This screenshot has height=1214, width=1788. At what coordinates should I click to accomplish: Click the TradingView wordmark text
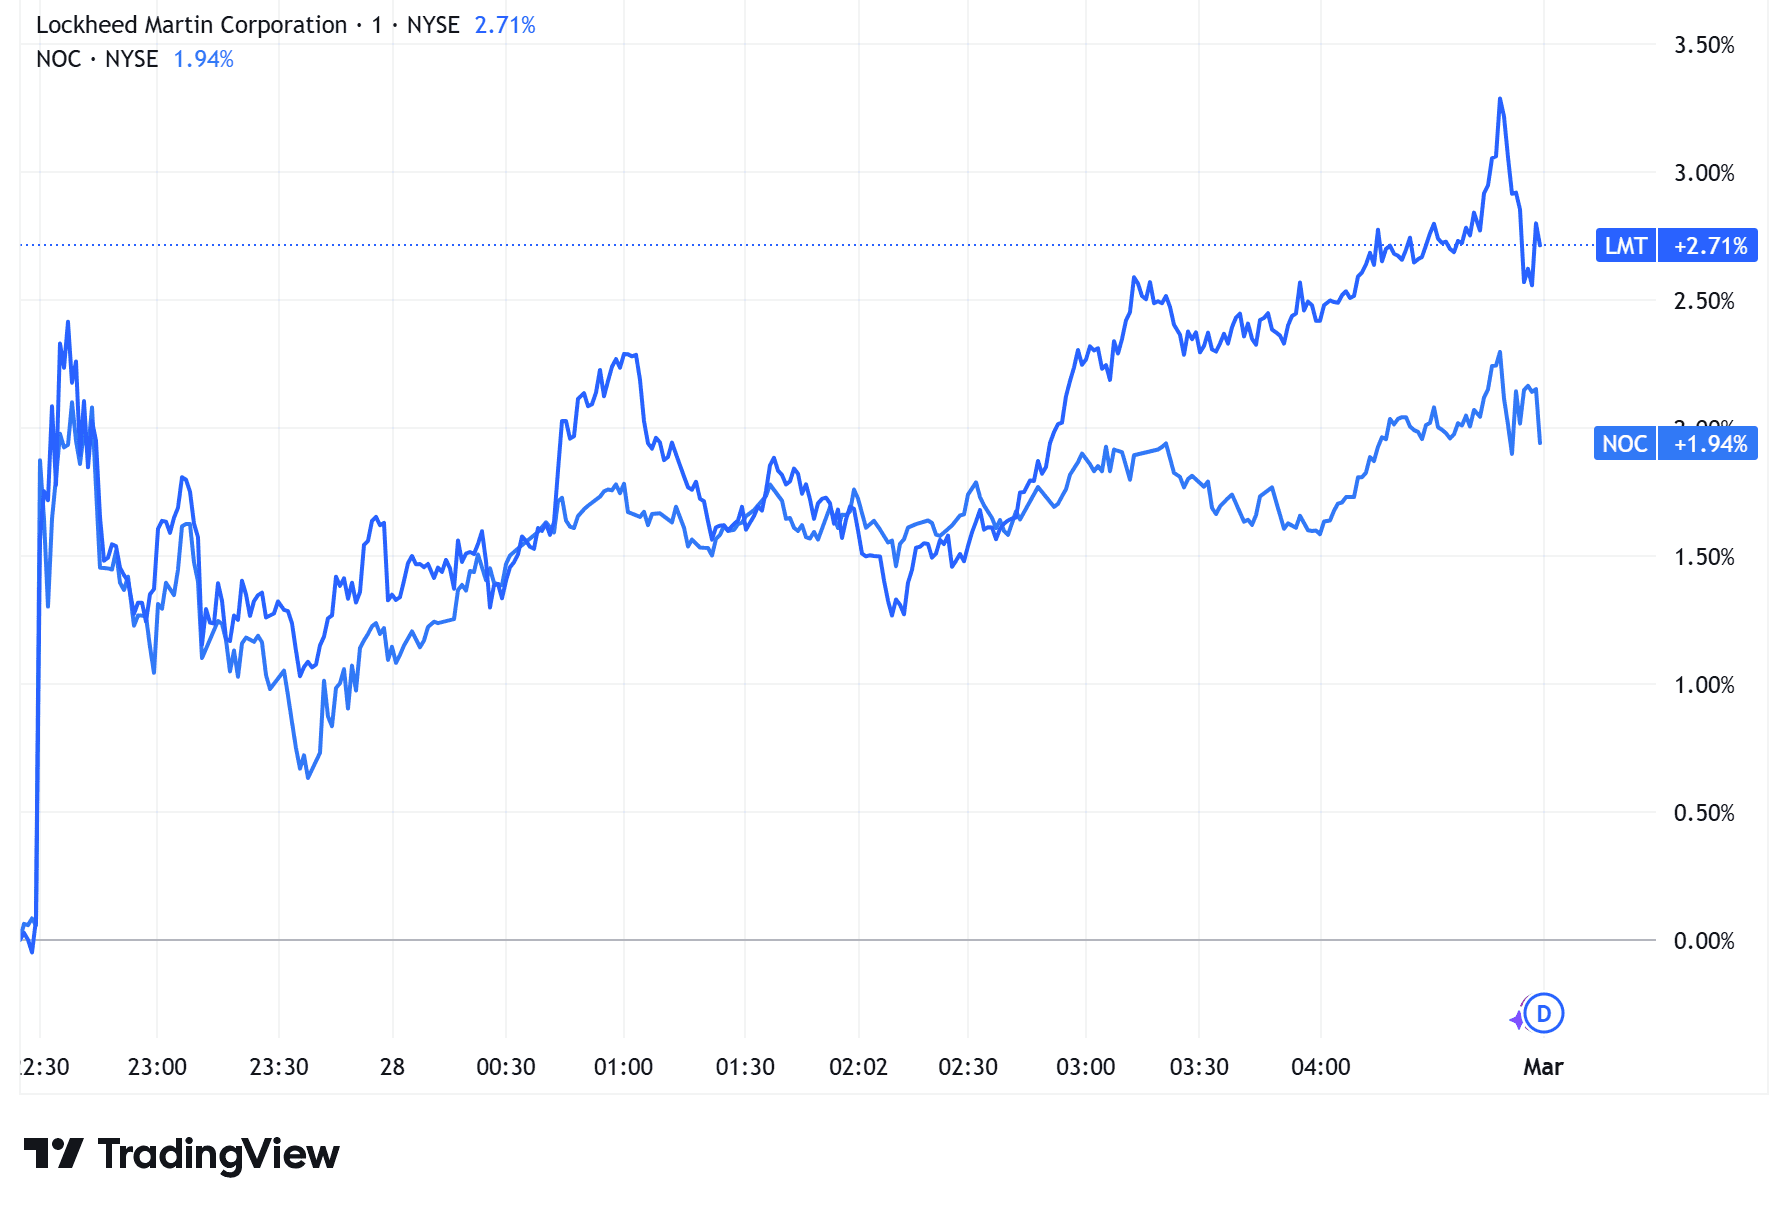coord(218,1154)
